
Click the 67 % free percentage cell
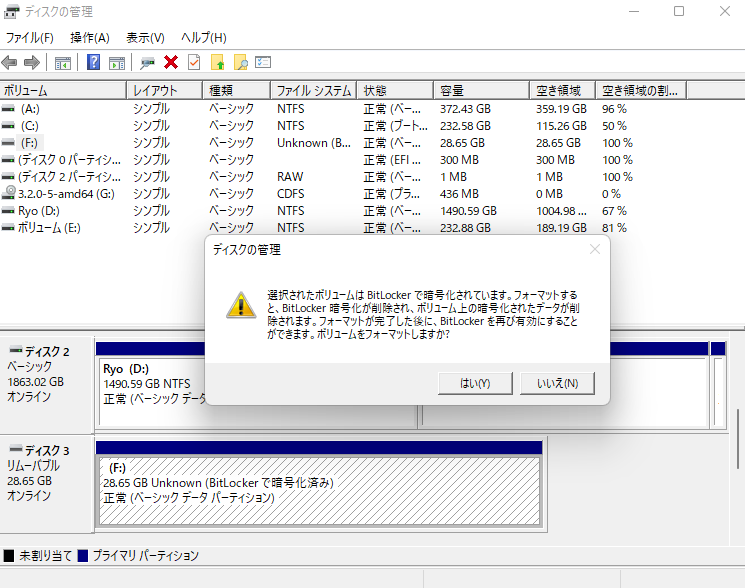click(614, 211)
